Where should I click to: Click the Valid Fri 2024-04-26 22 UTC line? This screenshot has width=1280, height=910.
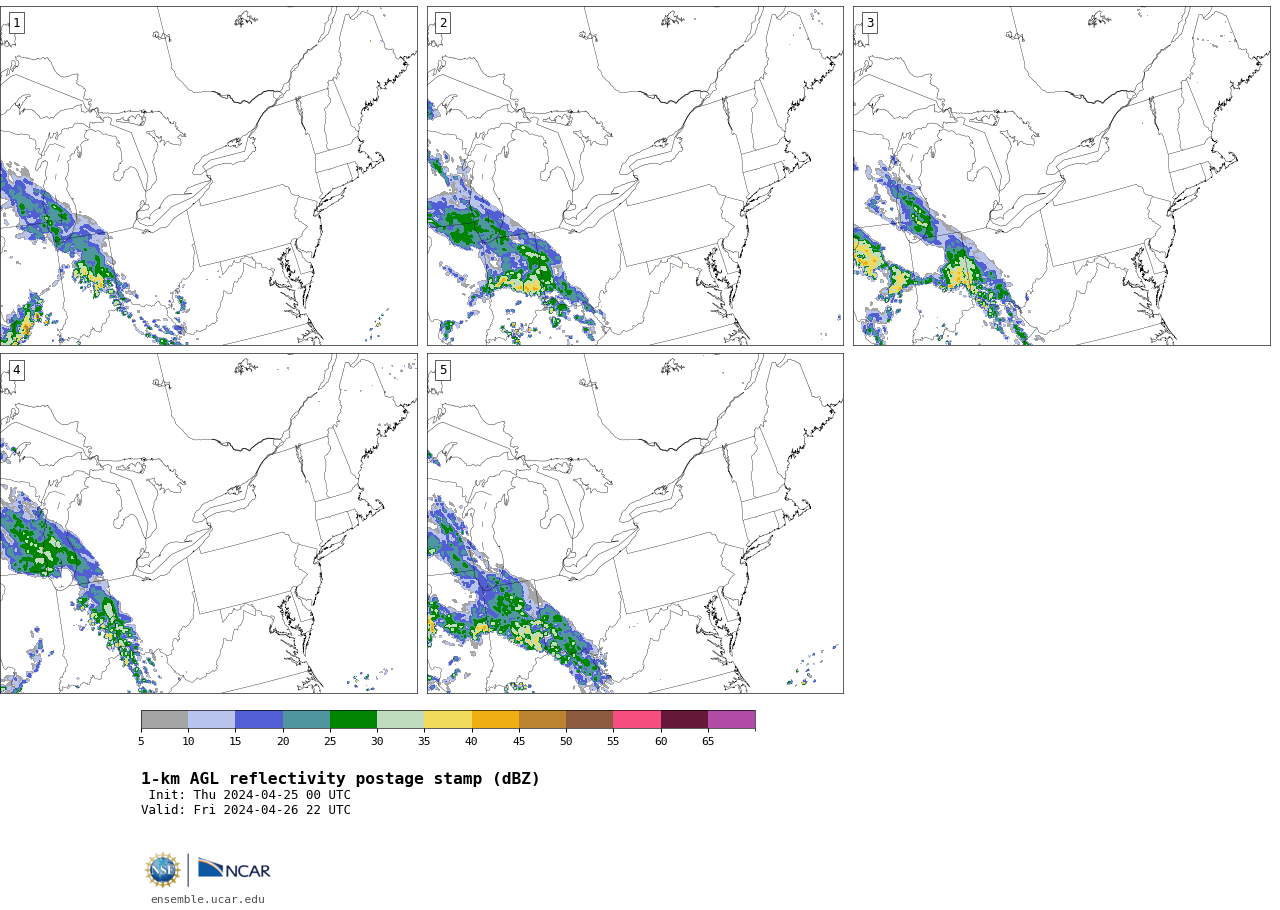pos(246,810)
